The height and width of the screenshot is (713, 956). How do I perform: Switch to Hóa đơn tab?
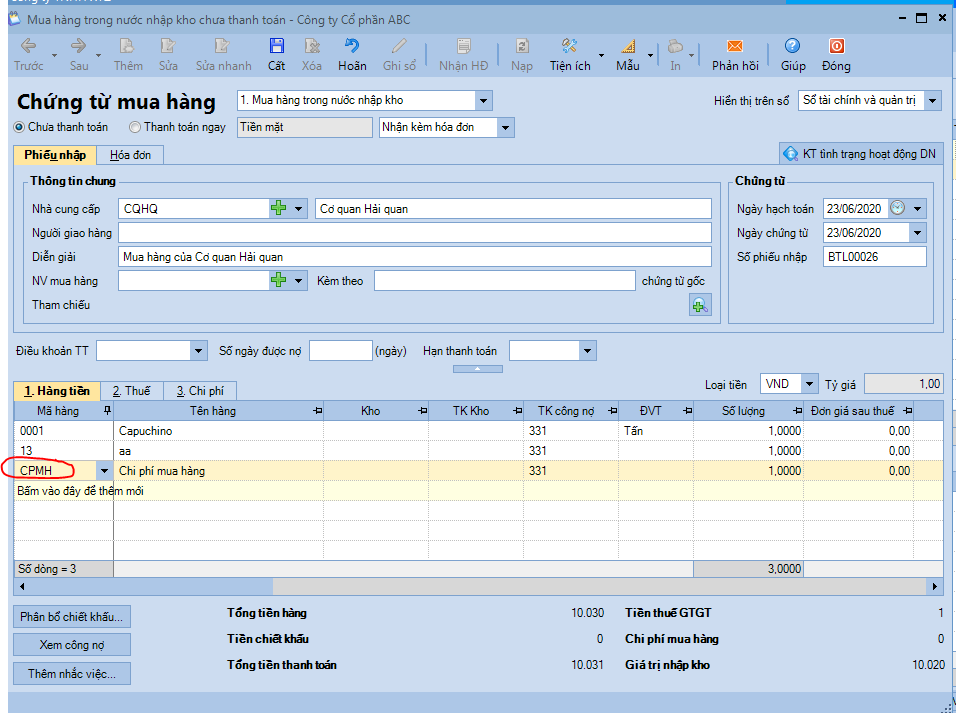tap(130, 155)
